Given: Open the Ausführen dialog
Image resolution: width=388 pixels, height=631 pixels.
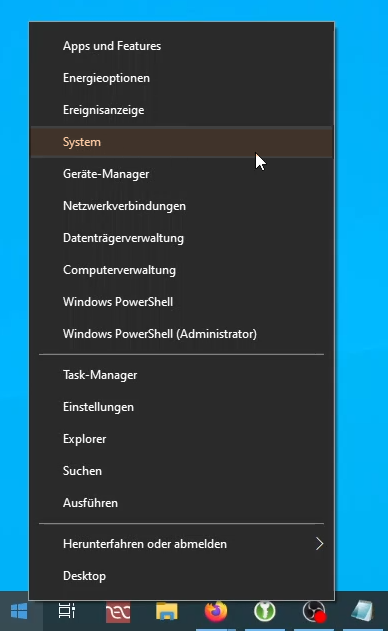Looking at the screenshot, I should coord(182,503).
